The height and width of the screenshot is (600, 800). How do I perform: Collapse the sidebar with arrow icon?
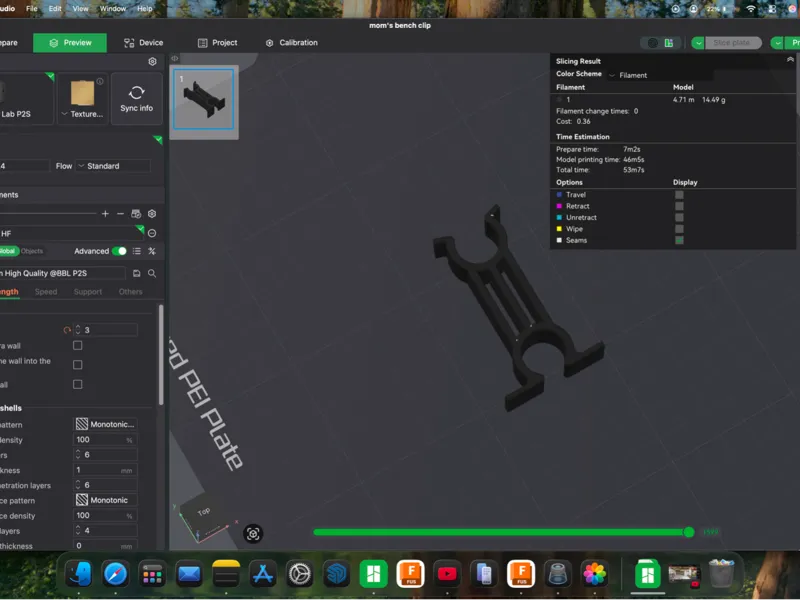(x=174, y=58)
